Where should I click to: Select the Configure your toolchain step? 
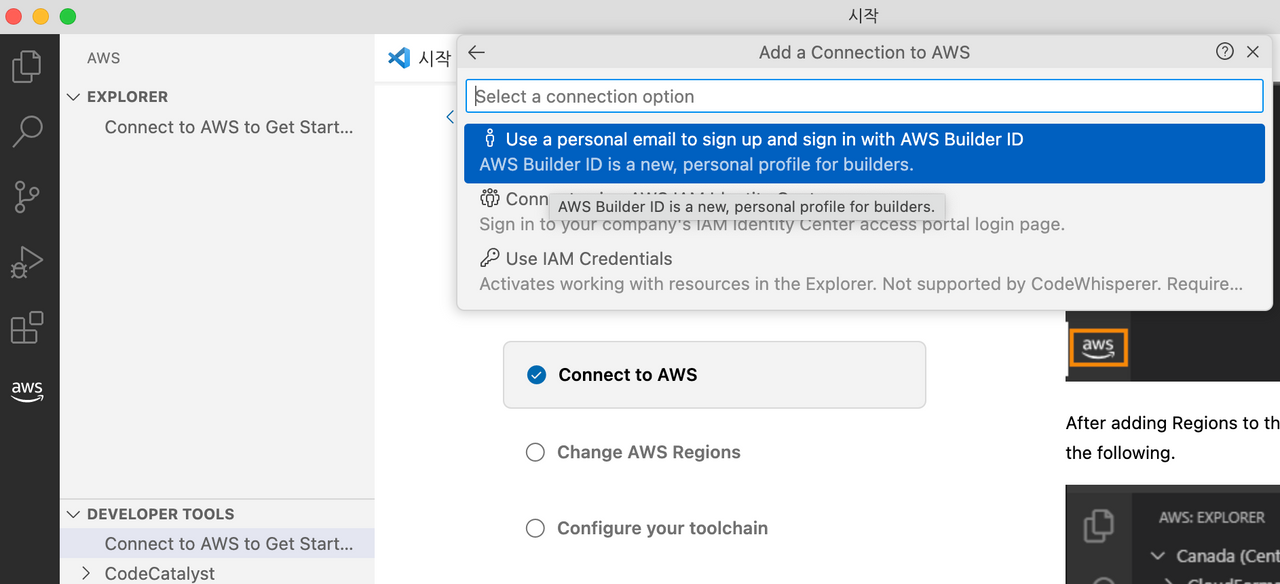tap(647, 528)
